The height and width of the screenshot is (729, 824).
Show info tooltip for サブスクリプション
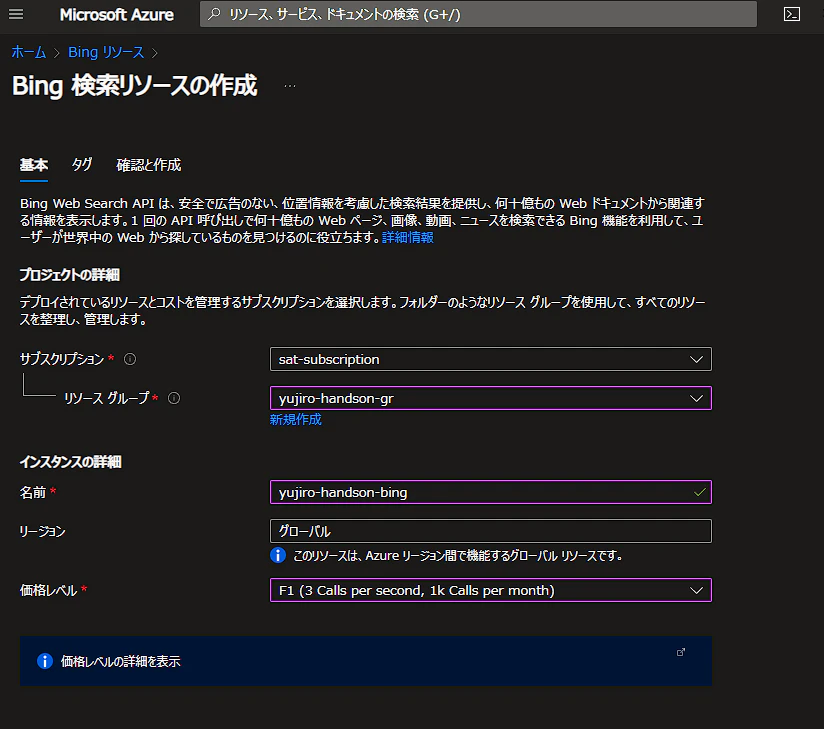pyautogui.click(x=130, y=359)
